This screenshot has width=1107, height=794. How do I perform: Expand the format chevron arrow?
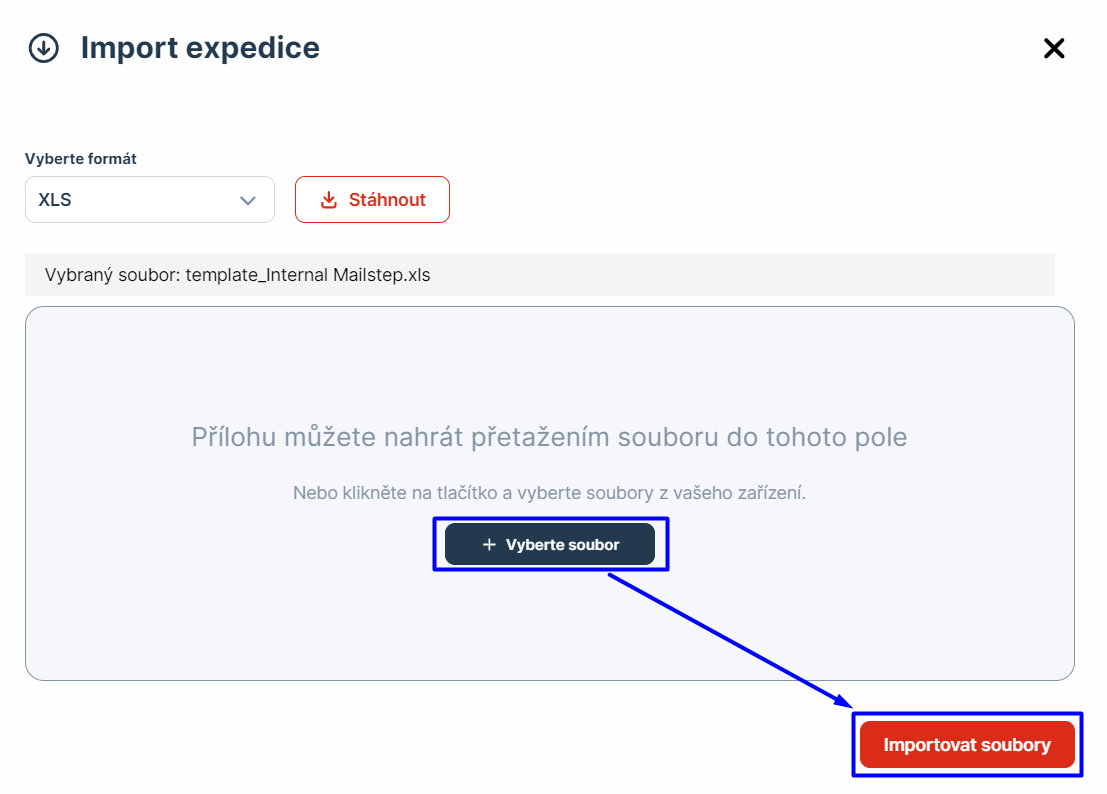click(x=248, y=200)
